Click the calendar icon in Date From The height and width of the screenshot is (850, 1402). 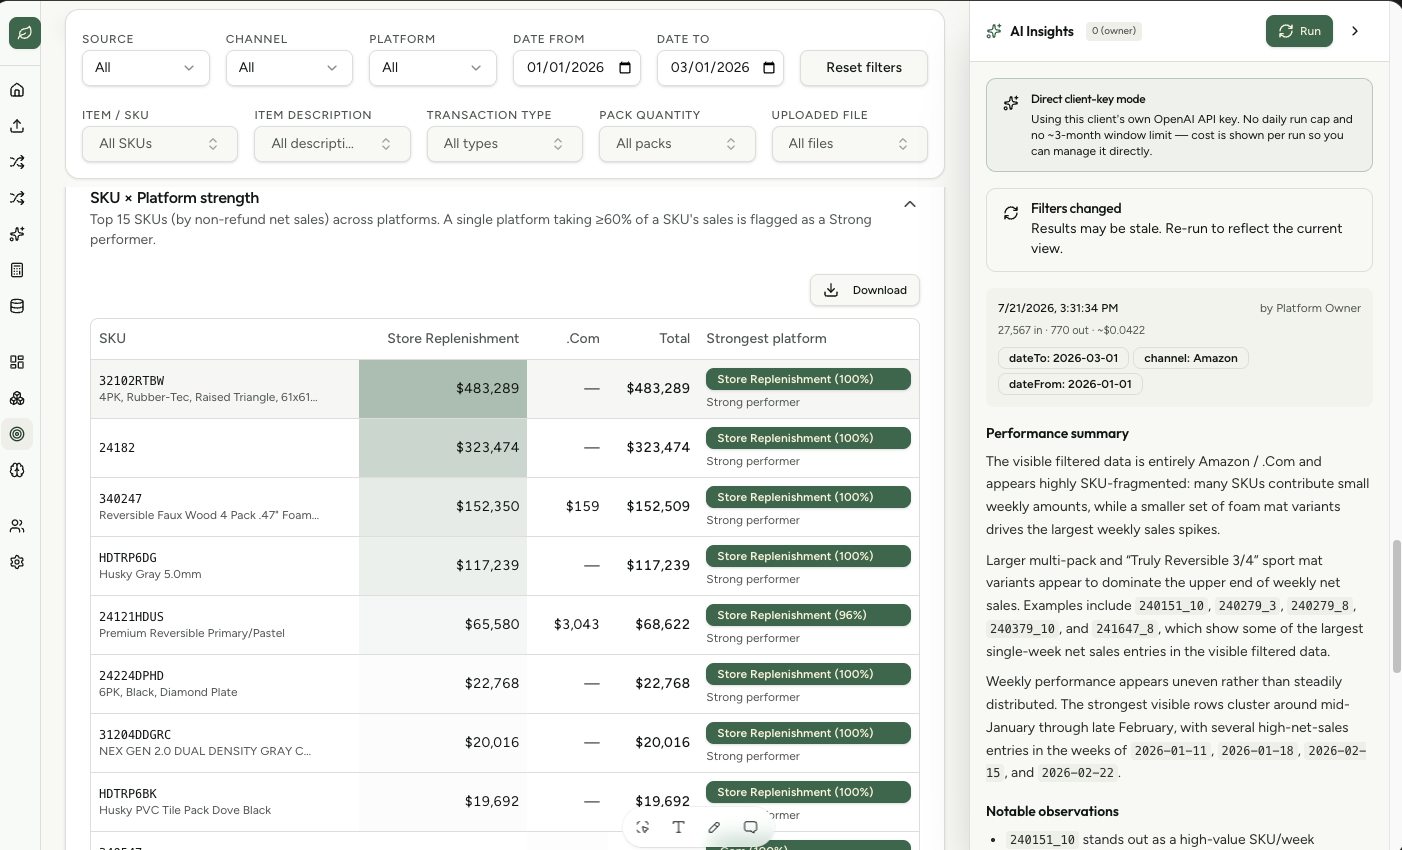[x=625, y=68]
